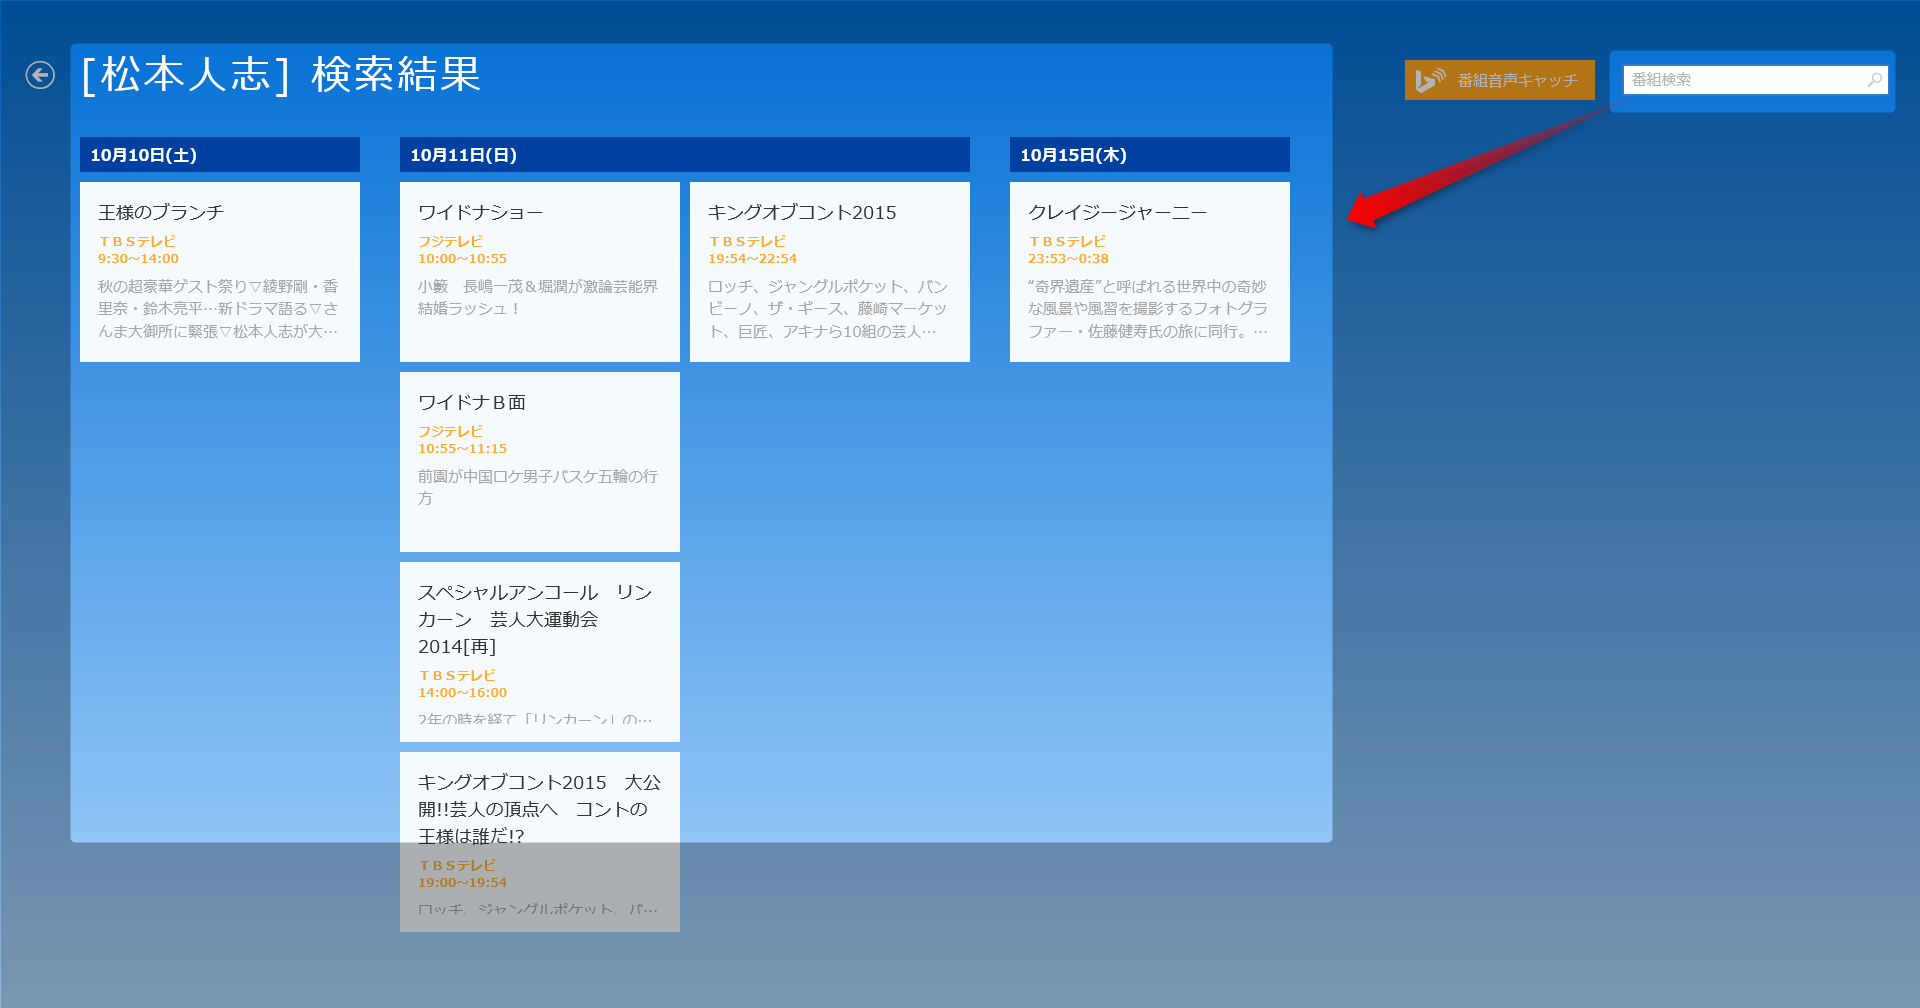Click the 19:54~22:54 time text
Screen dimensions: 1920x1008
pyautogui.click(x=752, y=259)
